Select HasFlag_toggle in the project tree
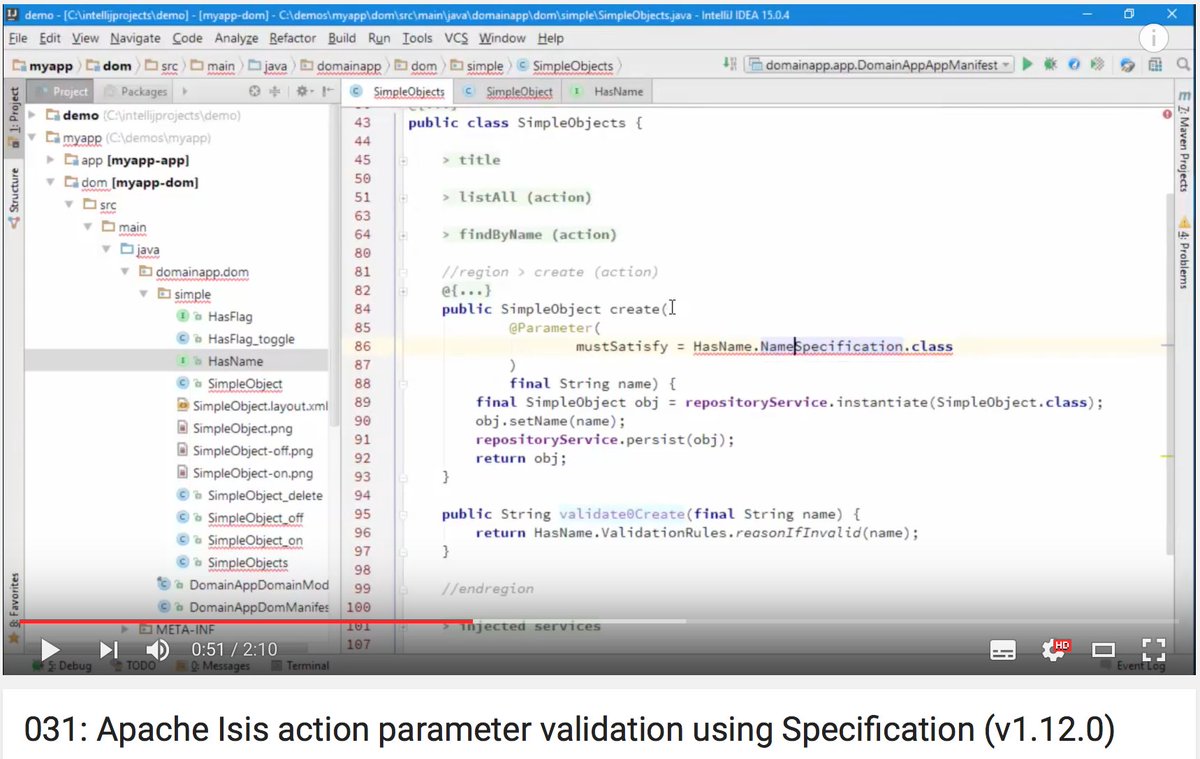 click(x=250, y=339)
